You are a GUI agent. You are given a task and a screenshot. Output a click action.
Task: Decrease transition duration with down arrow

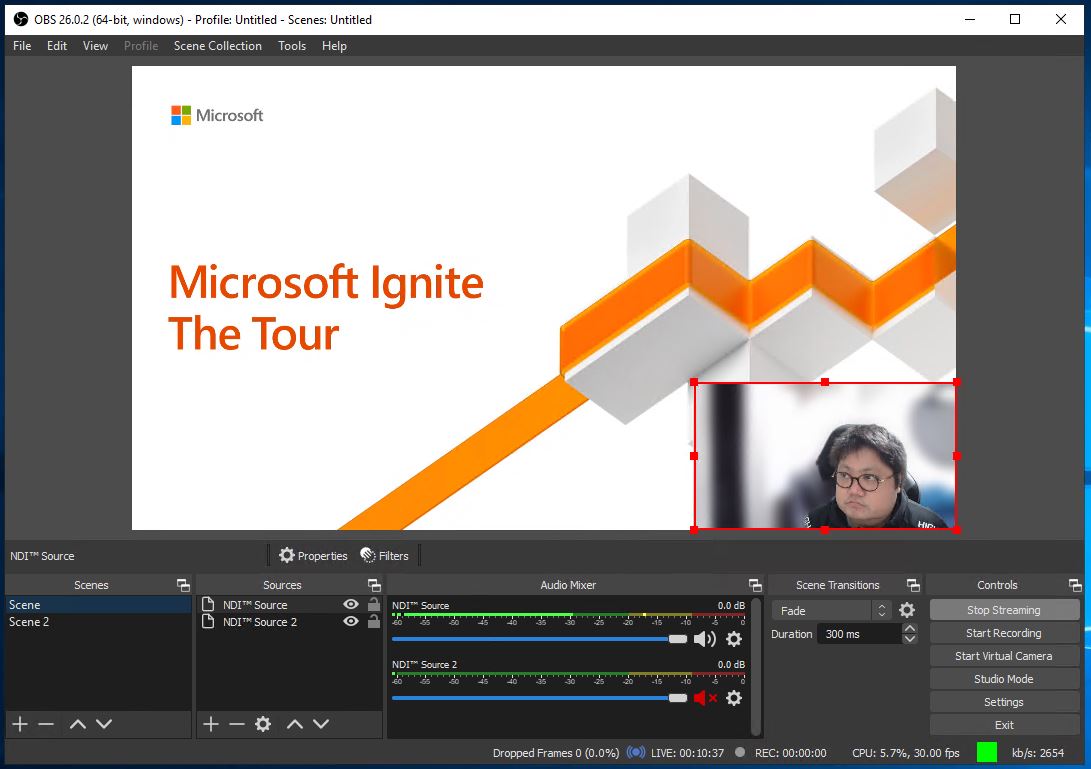tap(909, 639)
